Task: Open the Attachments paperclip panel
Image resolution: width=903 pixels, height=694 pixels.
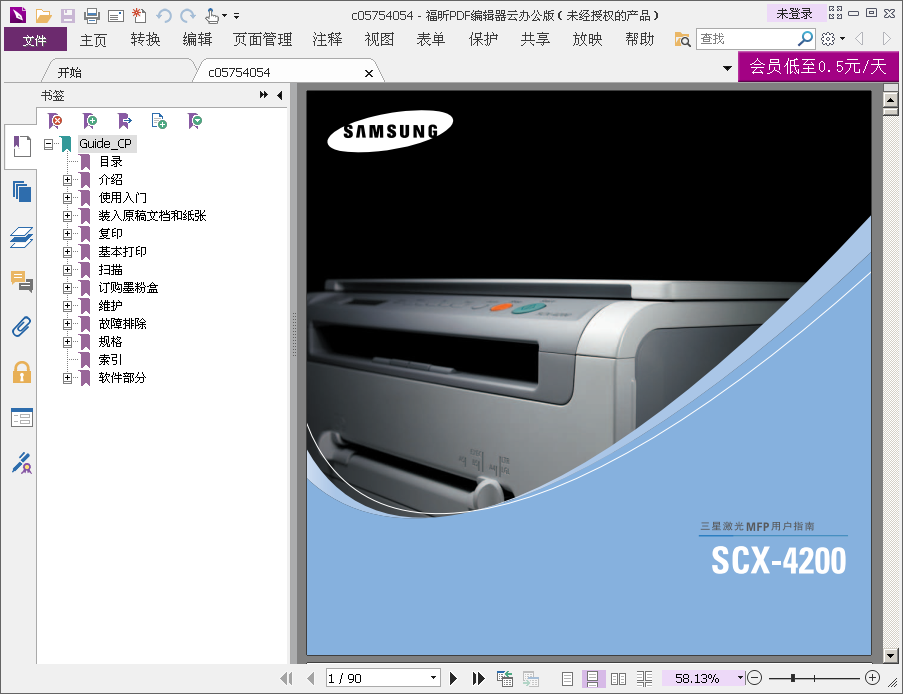Action: (21, 327)
